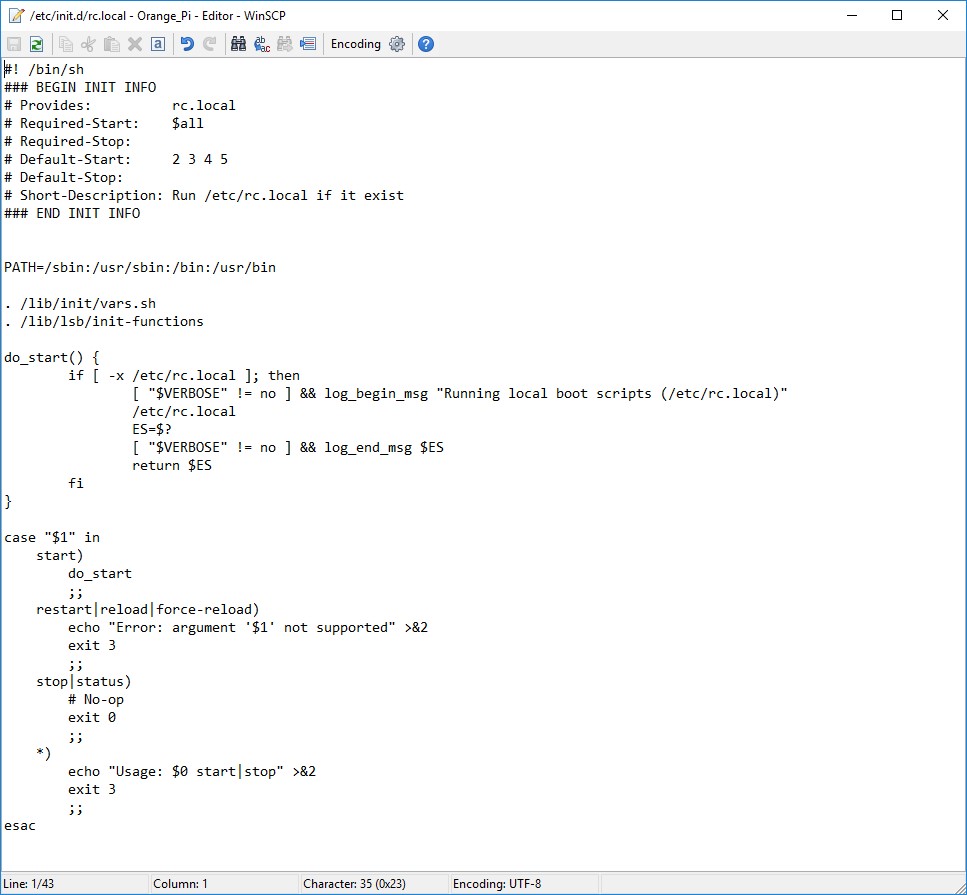The image size is (967, 895).
Task: Click the Find Next icon
Action: pos(285,44)
